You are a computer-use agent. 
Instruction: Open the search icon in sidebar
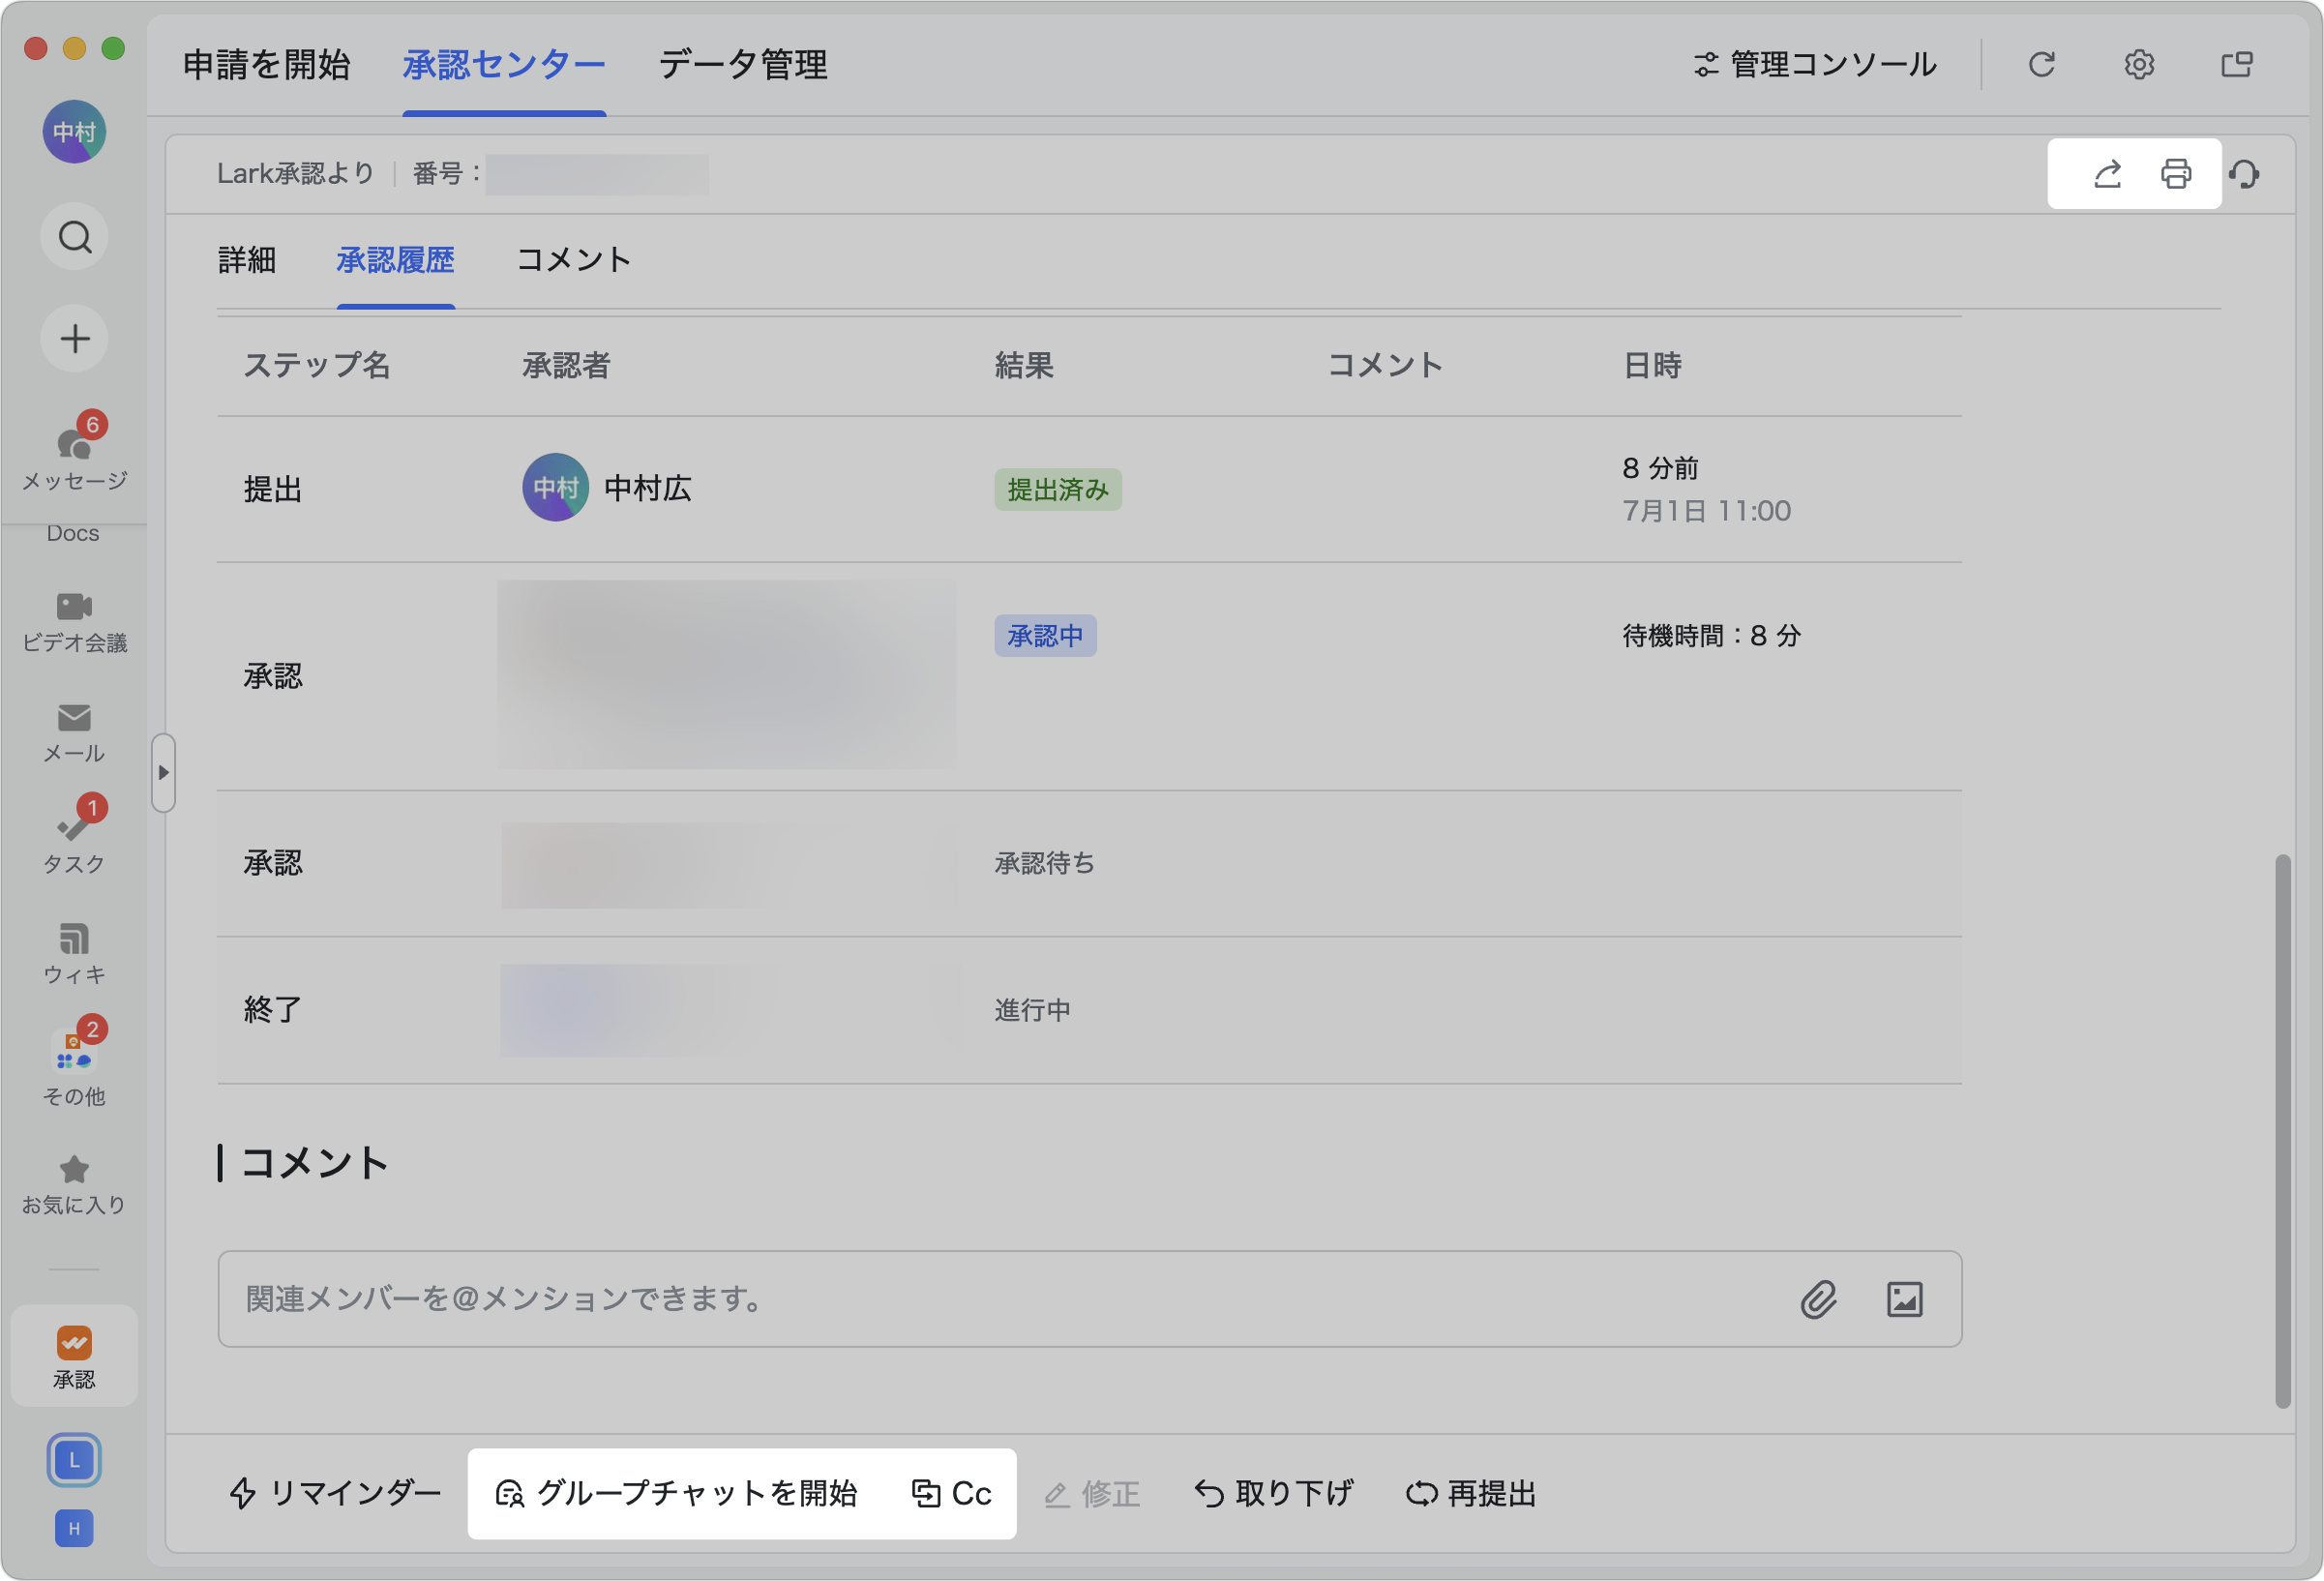pyautogui.click(x=75, y=238)
